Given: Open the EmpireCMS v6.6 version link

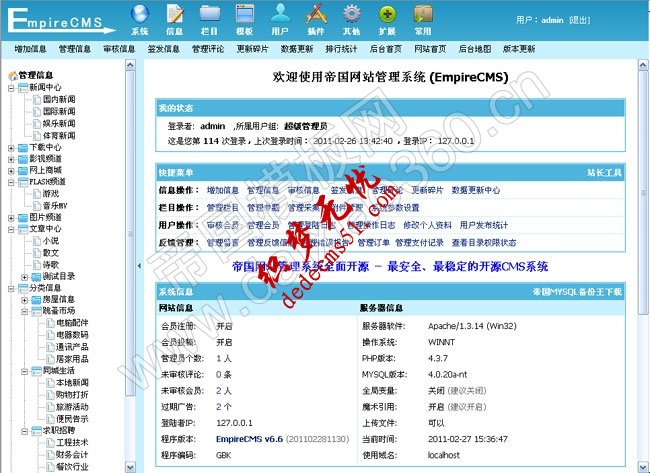Looking at the screenshot, I should [249, 439].
